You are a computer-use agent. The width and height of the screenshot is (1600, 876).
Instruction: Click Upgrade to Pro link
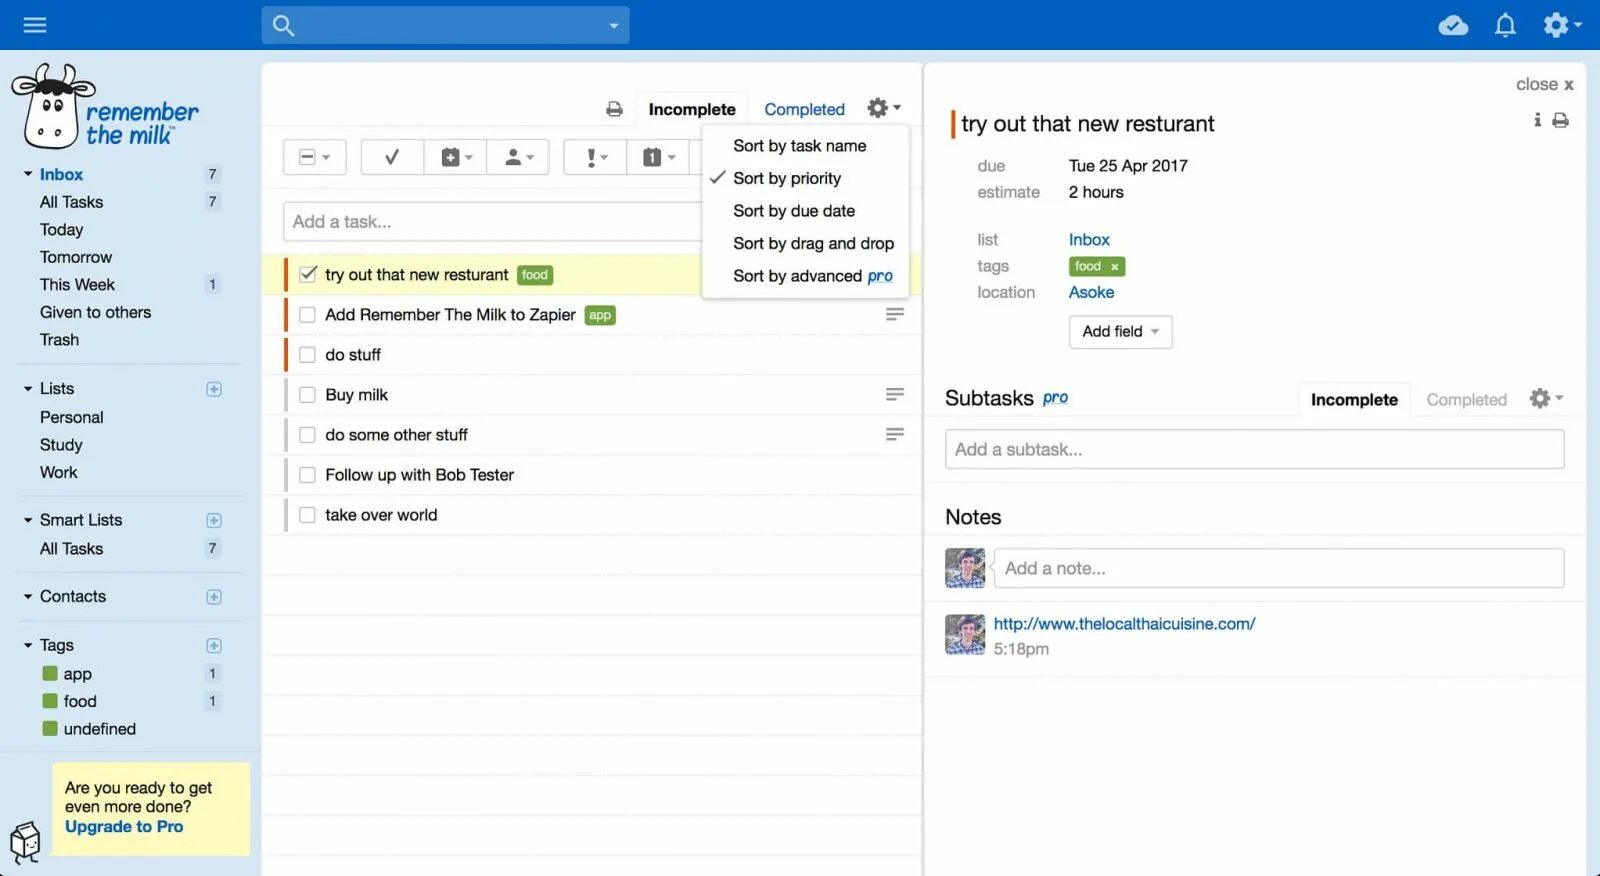(x=124, y=826)
